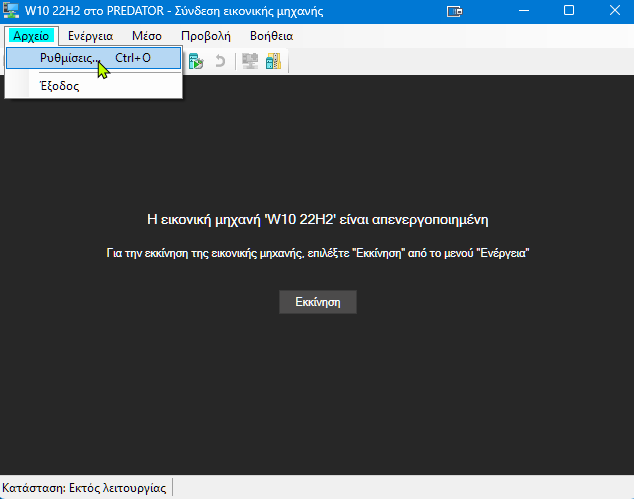
Task: Open the Προβολή menu
Action: (x=206, y=36)
